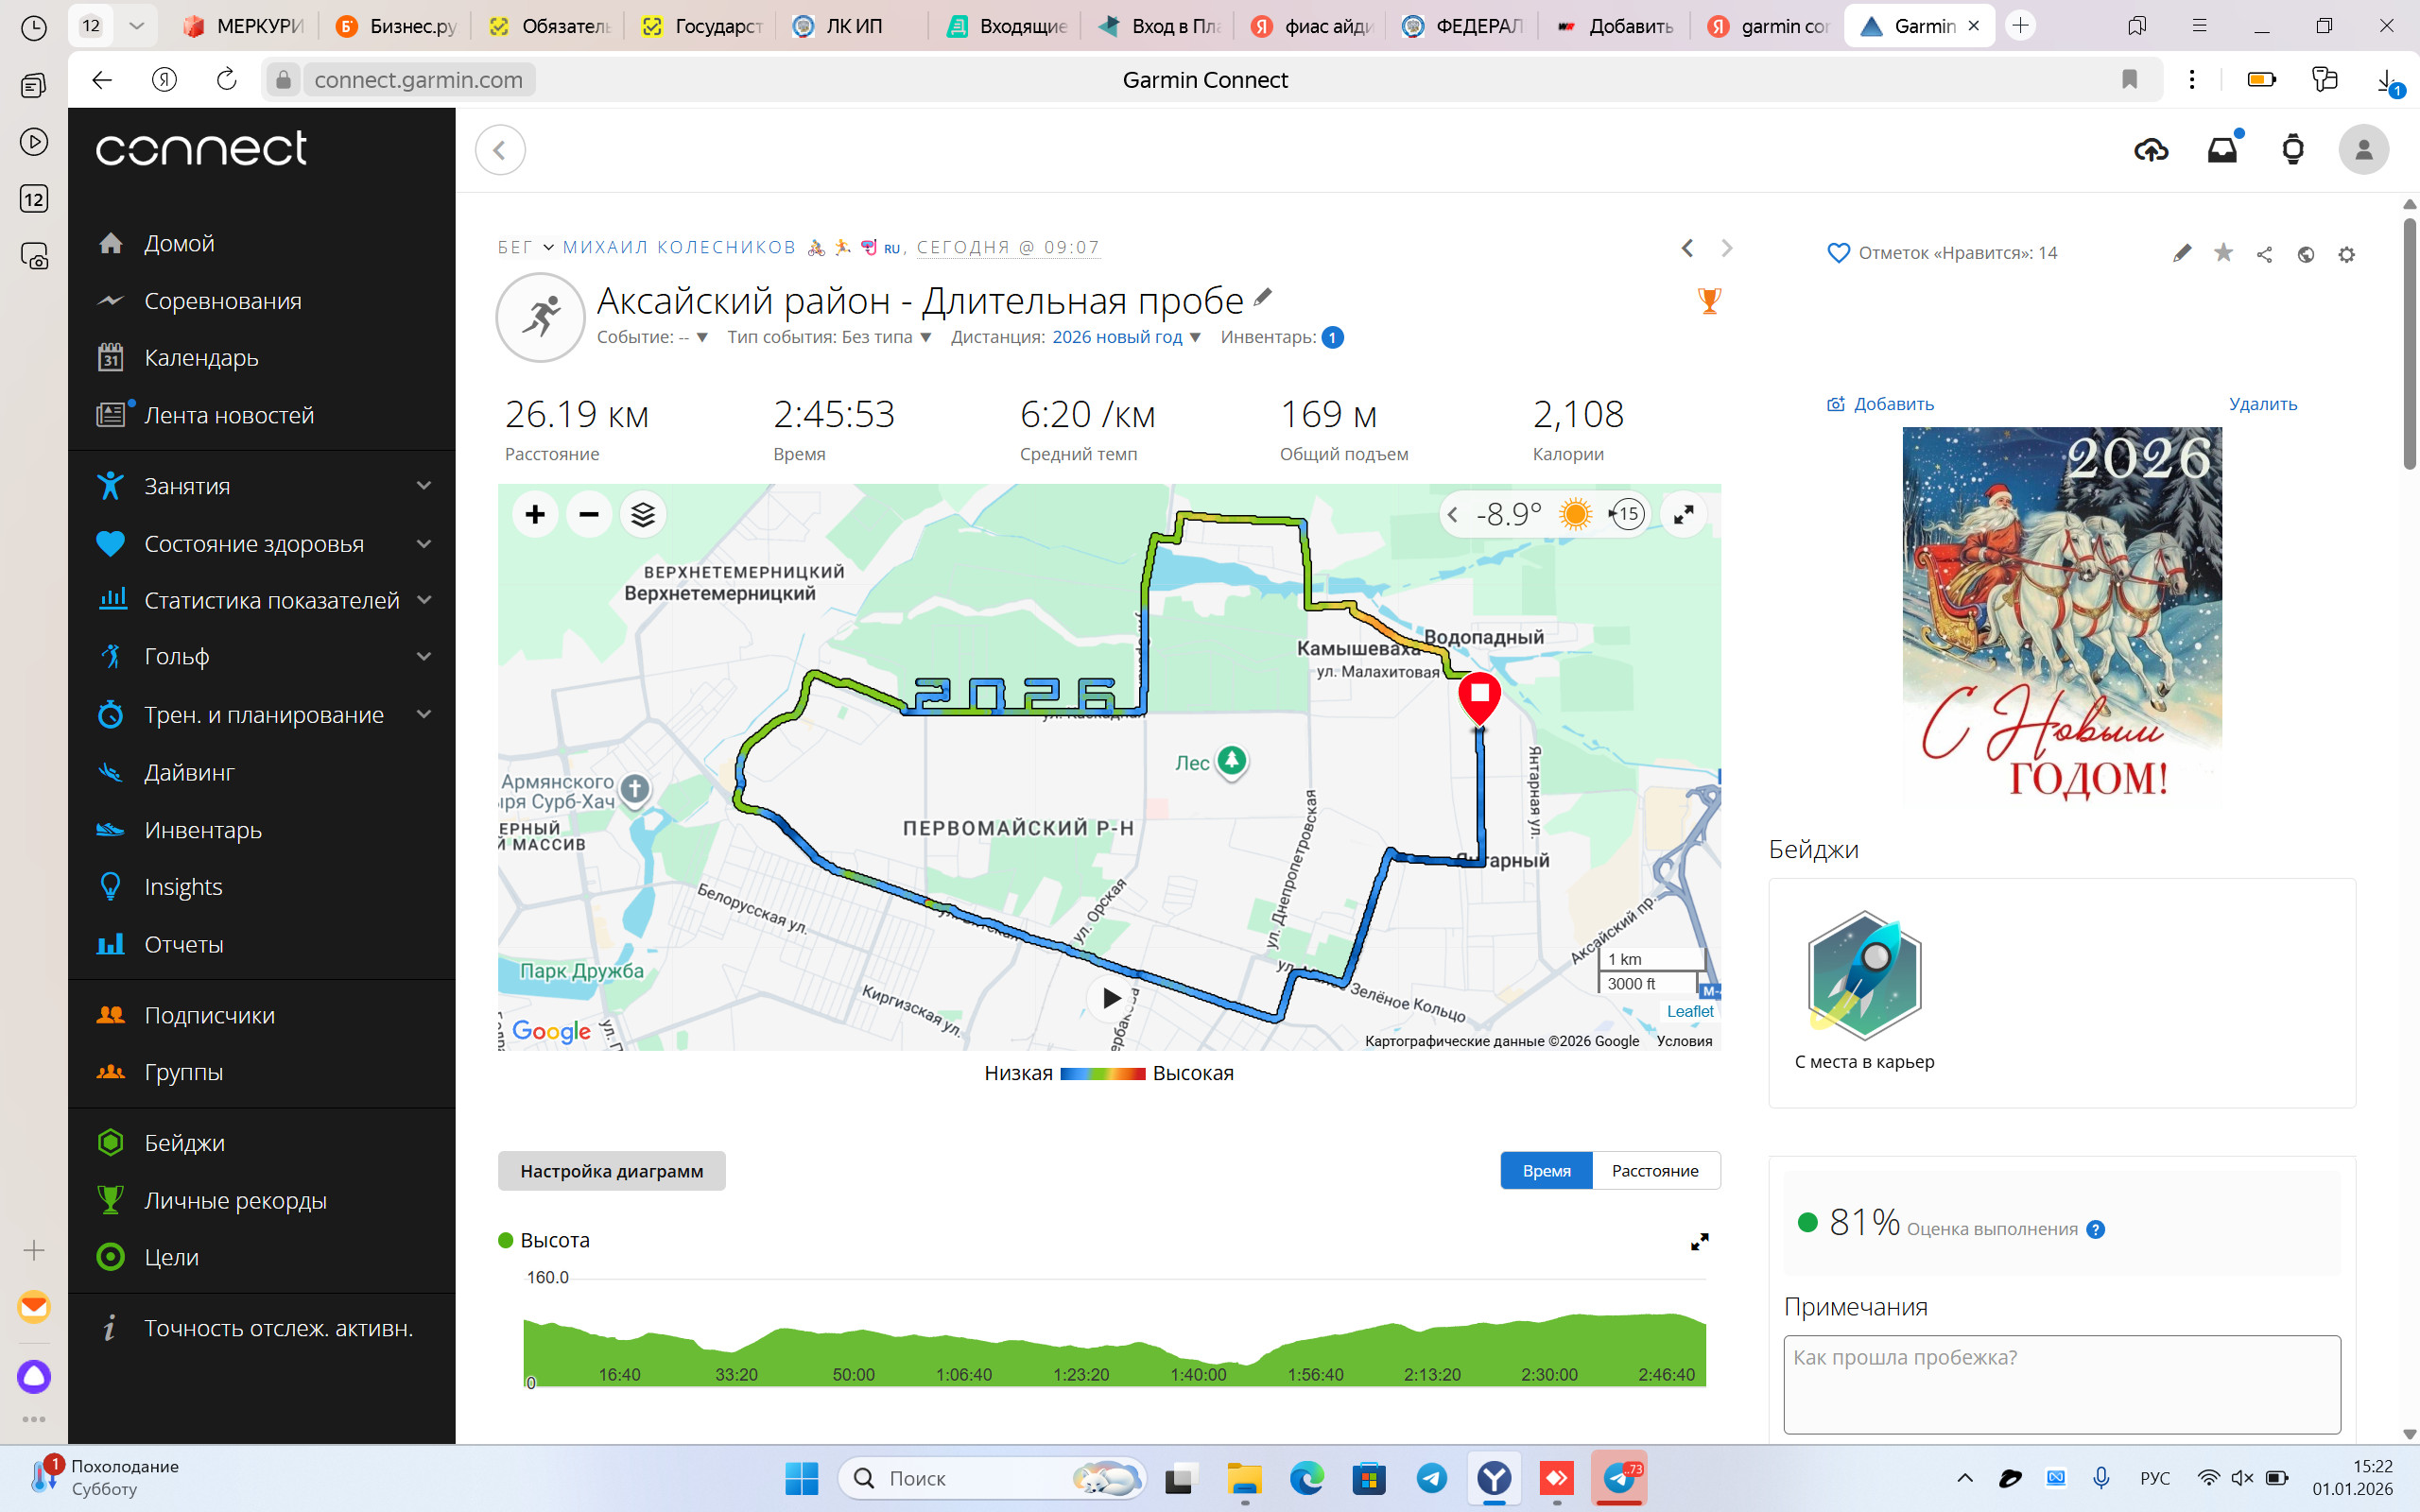
Task: Click the stop marker on the map
Action: click(x=1479, y=699)
